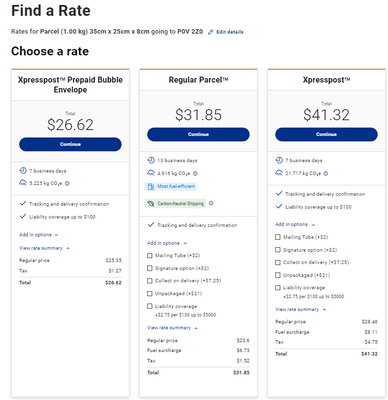The image size is (388, 400).
Task: Select Unpackaged checkbox under Xpresspost
Action: coord(278,275)
